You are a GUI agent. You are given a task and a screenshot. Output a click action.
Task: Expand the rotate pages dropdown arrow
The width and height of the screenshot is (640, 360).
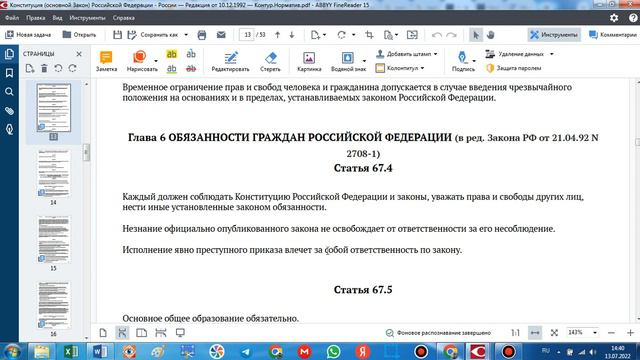tap(353, 35)
